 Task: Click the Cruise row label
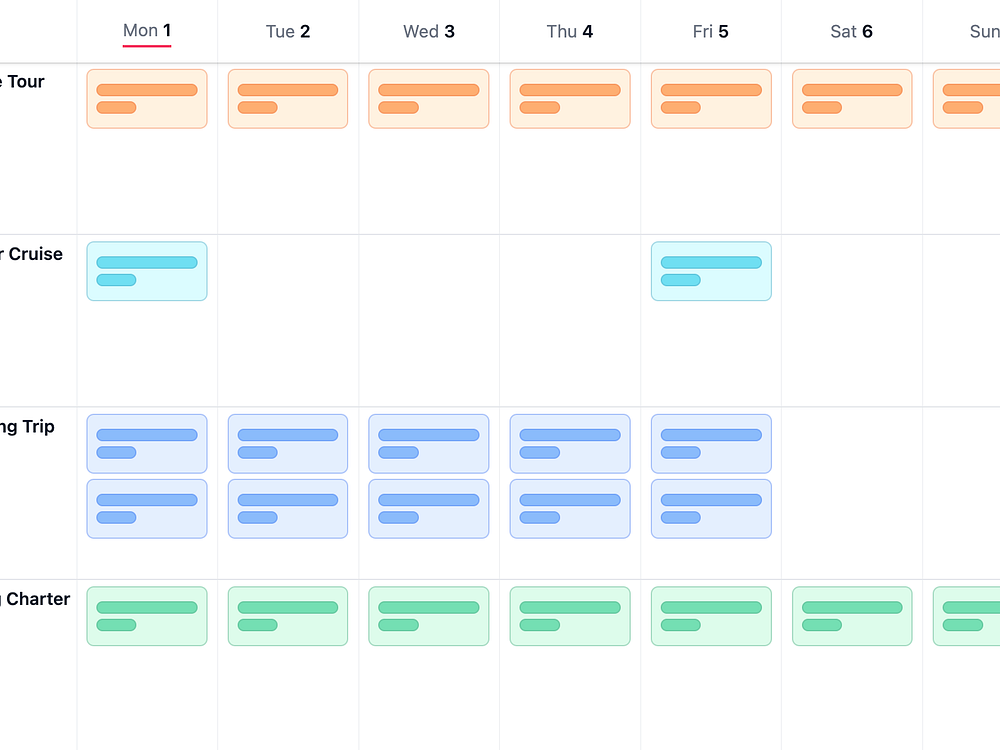click(x=31, y=254)
